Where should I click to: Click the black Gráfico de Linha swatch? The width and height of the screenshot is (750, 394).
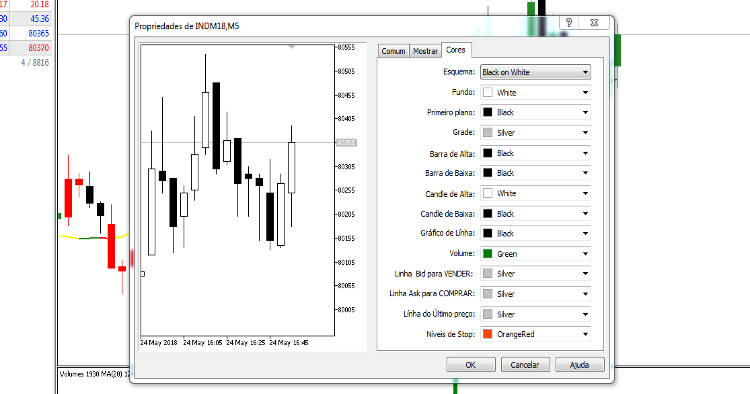487,233
